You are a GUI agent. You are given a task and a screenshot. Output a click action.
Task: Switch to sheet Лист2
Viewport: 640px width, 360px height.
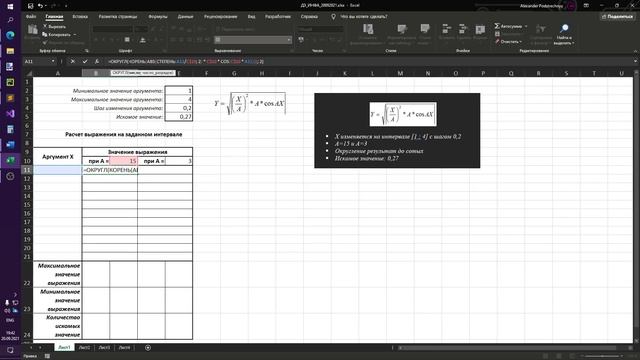[x=84, y=347]
